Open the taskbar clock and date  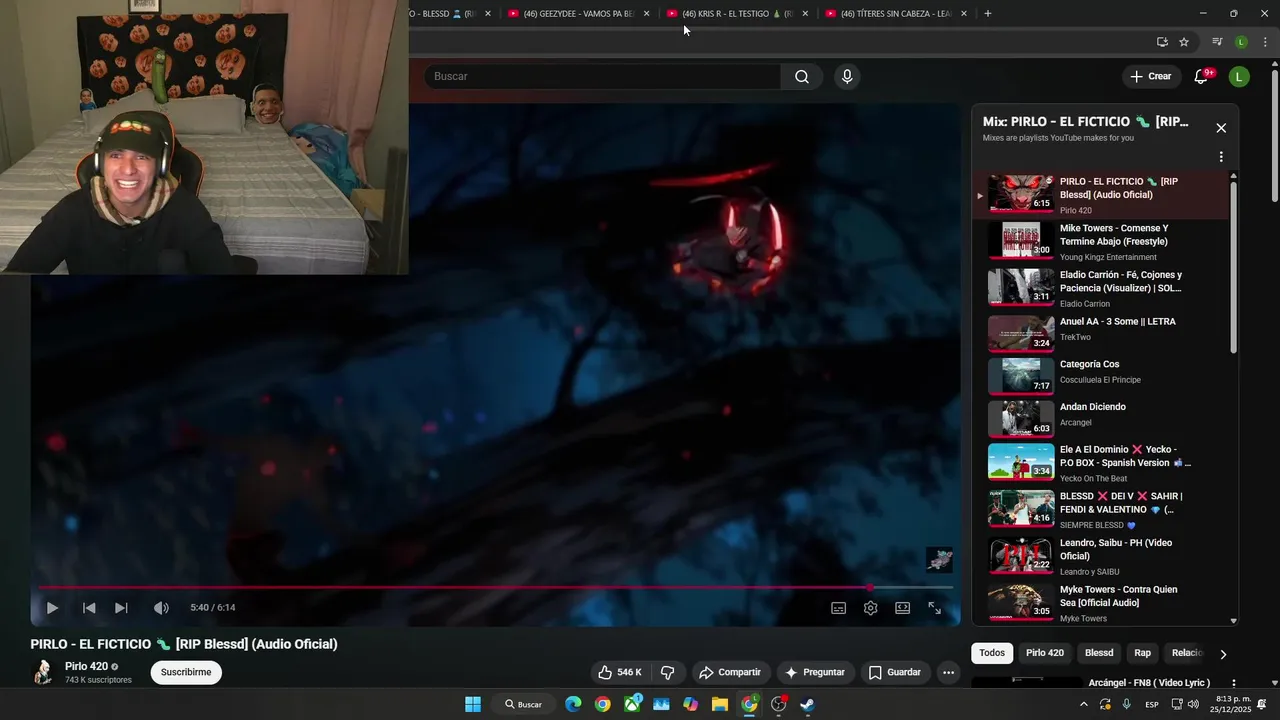coord(1232,703)
